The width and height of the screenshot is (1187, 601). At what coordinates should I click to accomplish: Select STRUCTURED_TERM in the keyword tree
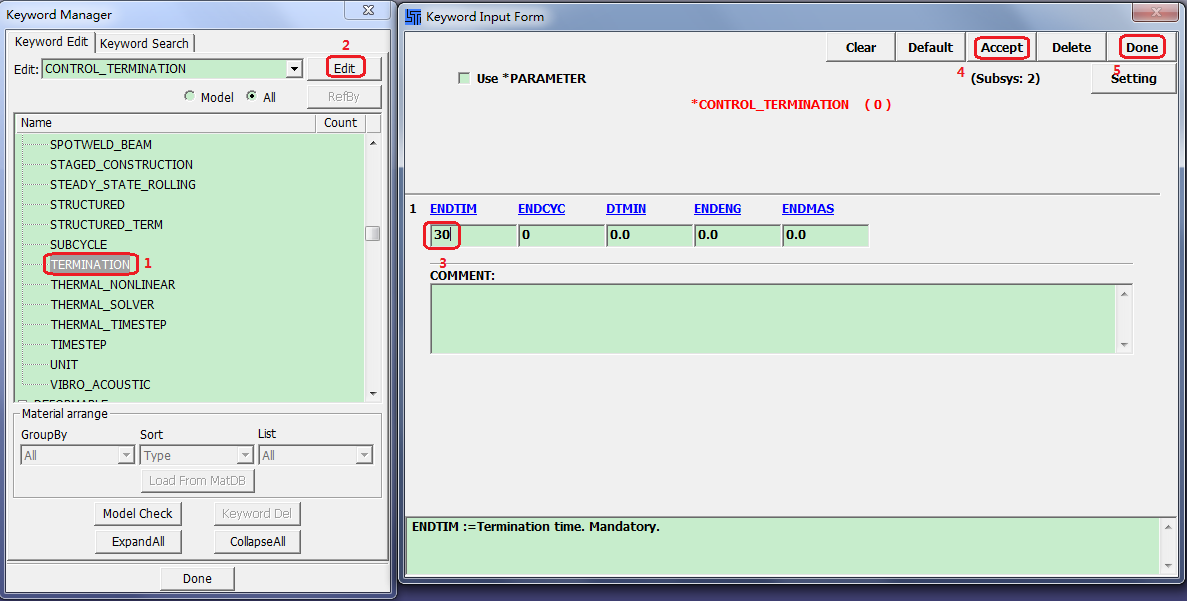(x=106, y=225)
